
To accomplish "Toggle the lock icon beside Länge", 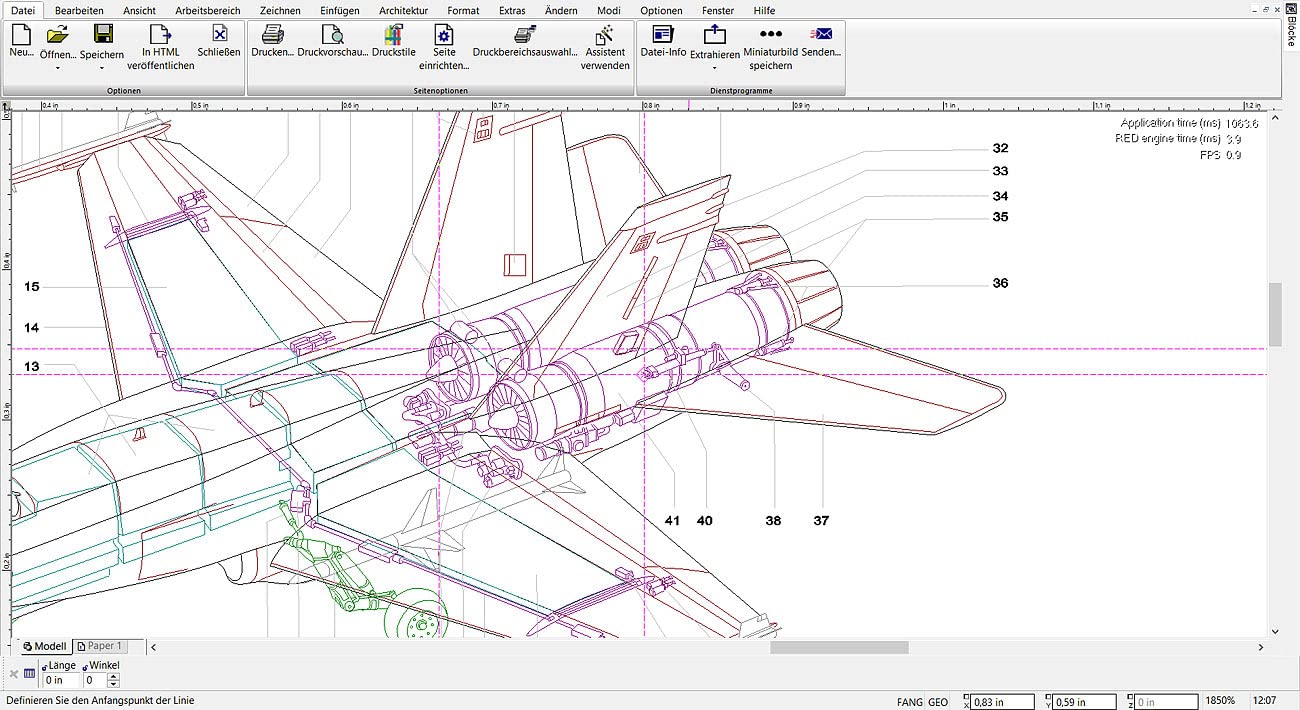I will click(44, 666).
